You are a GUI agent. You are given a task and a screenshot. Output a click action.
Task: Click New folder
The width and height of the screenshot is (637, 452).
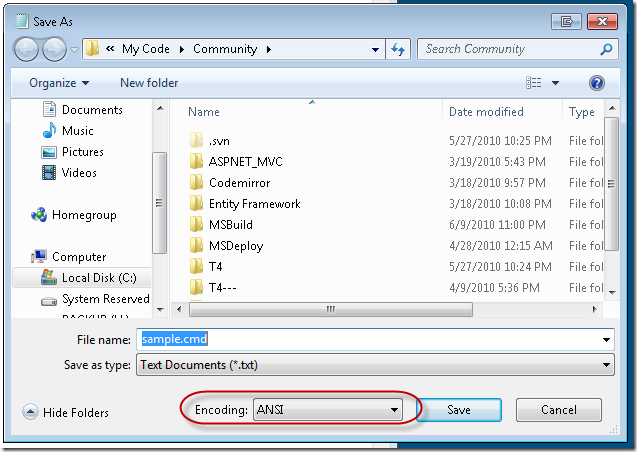(x=149, y=83)
